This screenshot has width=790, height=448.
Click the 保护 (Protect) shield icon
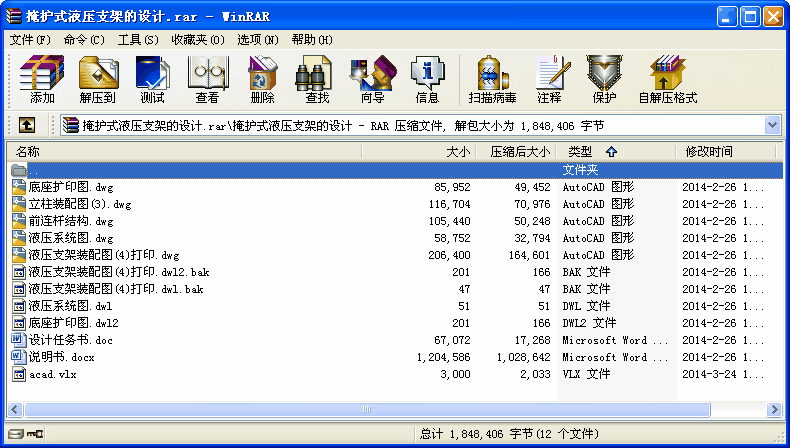click(604, 79)
